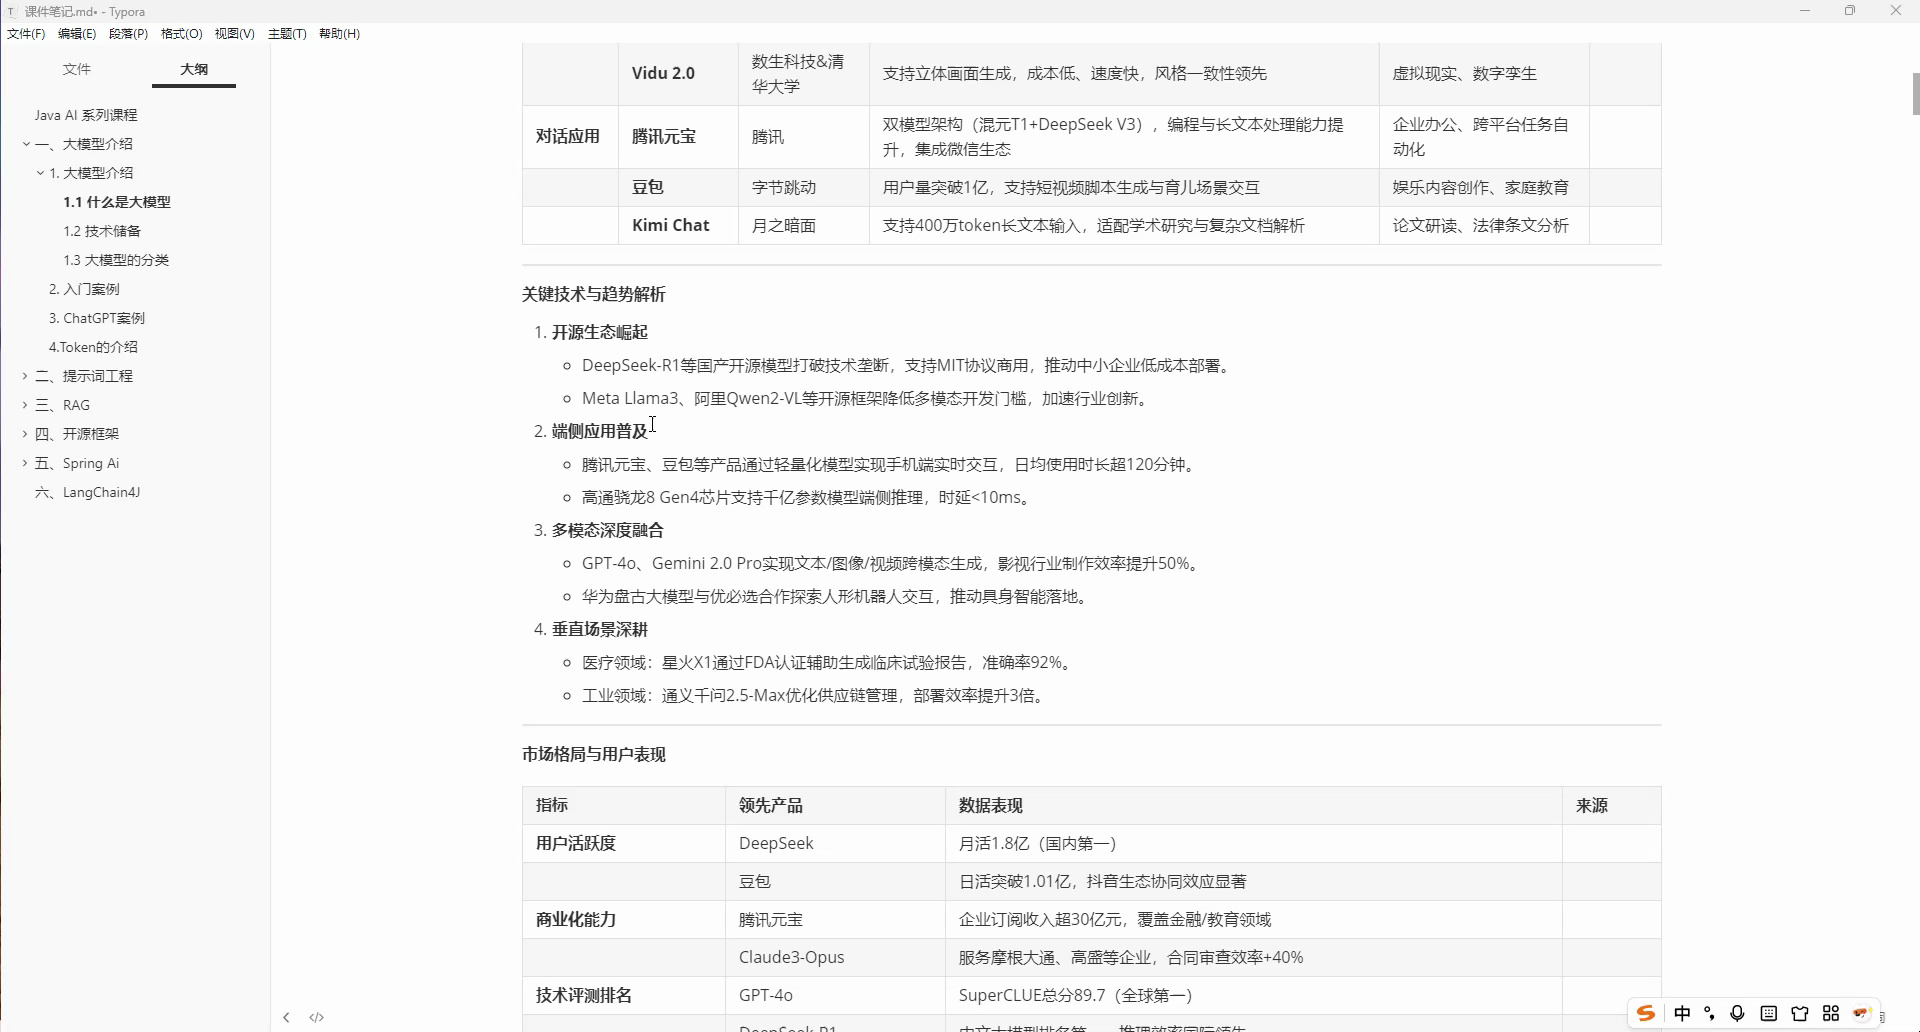The image size is (1920, 1032).
Task: Open the 段落(P) menu
Action: point(128,33)
